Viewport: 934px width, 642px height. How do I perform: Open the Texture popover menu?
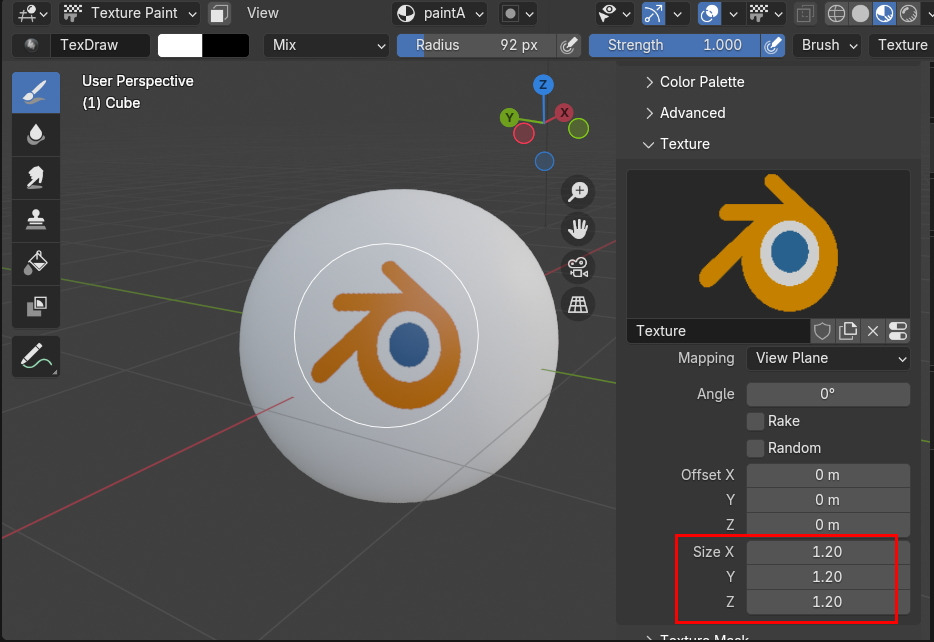pyautogui.click(x=902, y=45)
